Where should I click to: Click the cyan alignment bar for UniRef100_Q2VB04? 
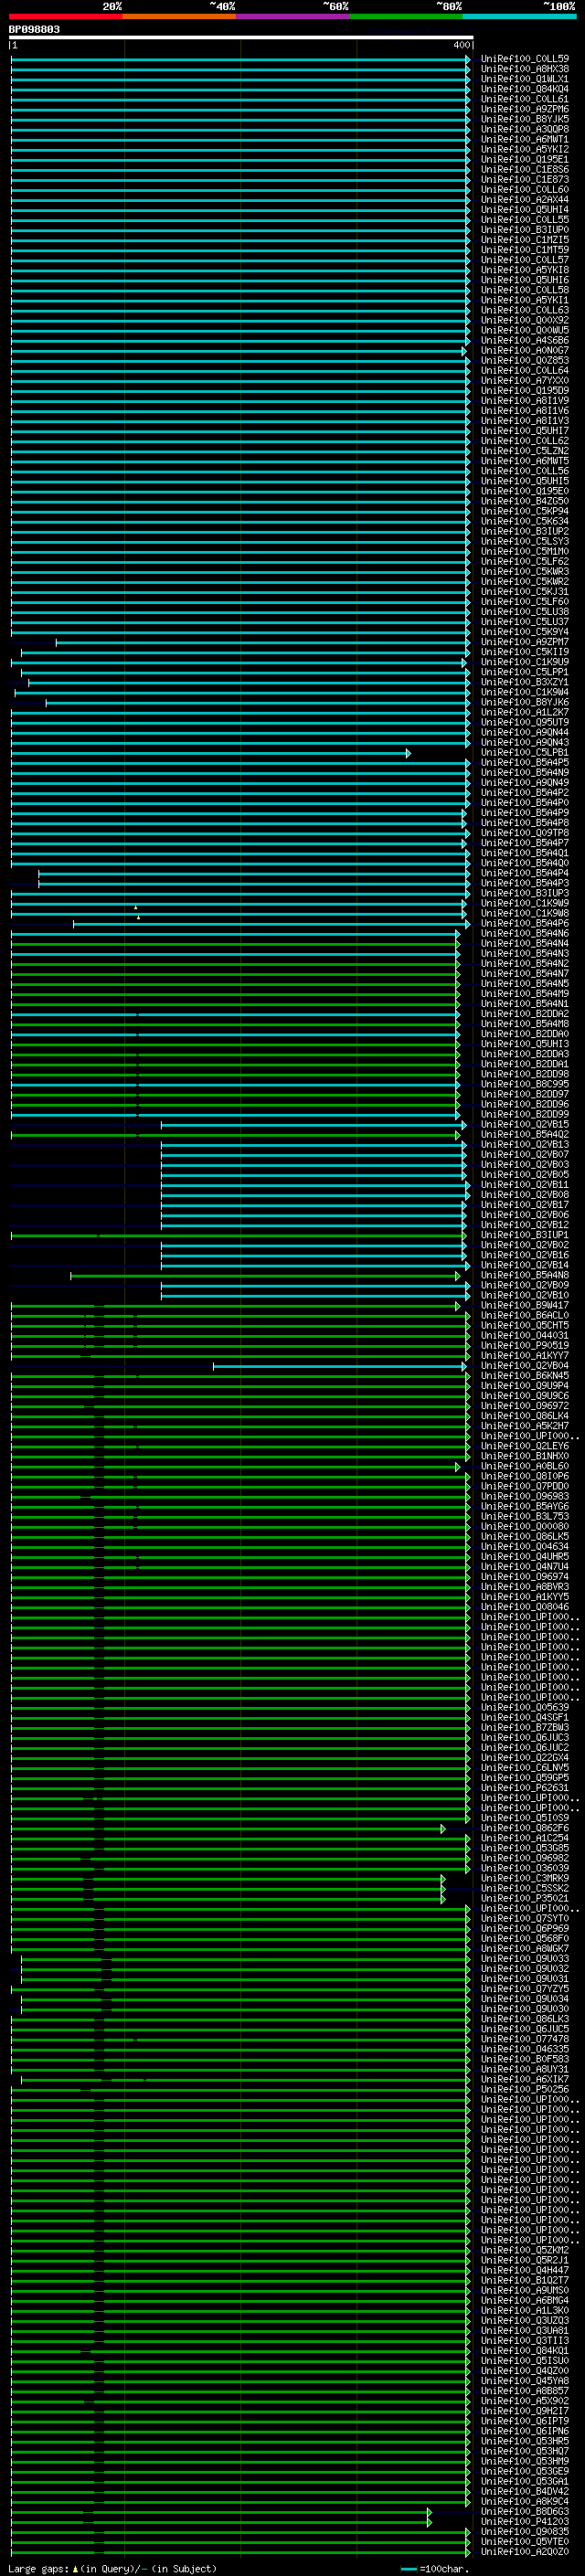(x=340, y=1366)
